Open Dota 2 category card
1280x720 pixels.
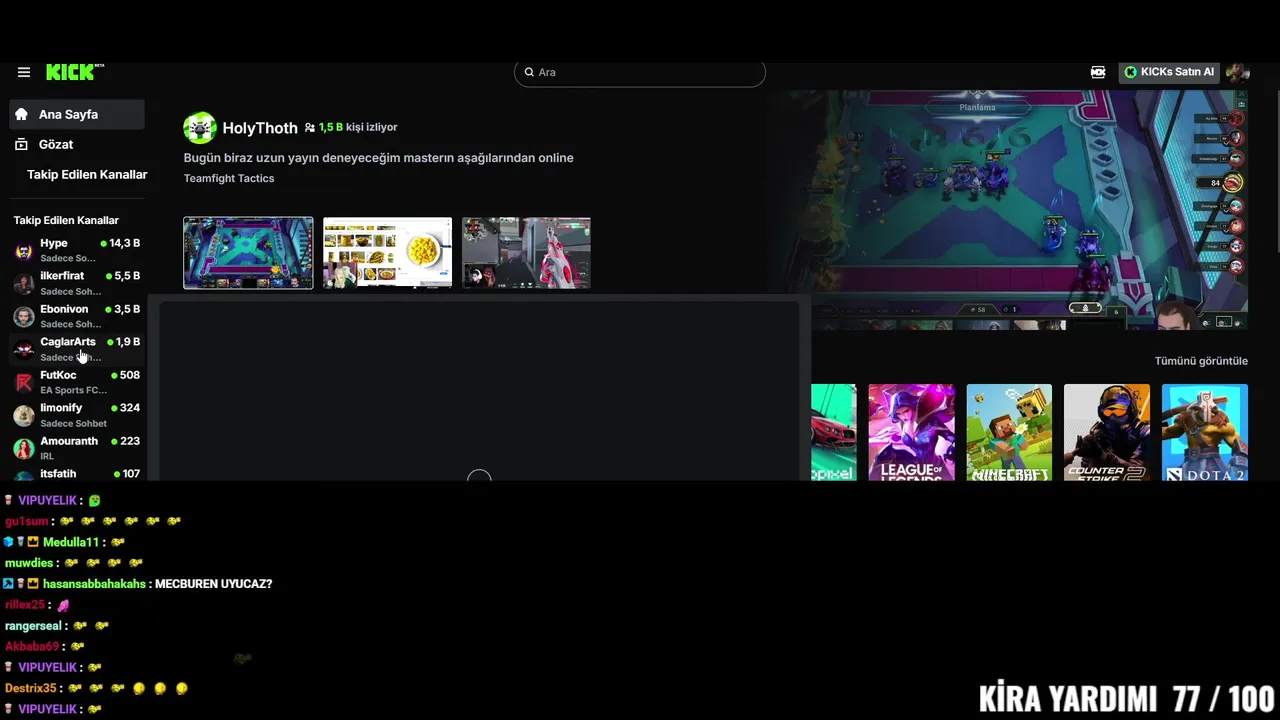click(1205, 432)
